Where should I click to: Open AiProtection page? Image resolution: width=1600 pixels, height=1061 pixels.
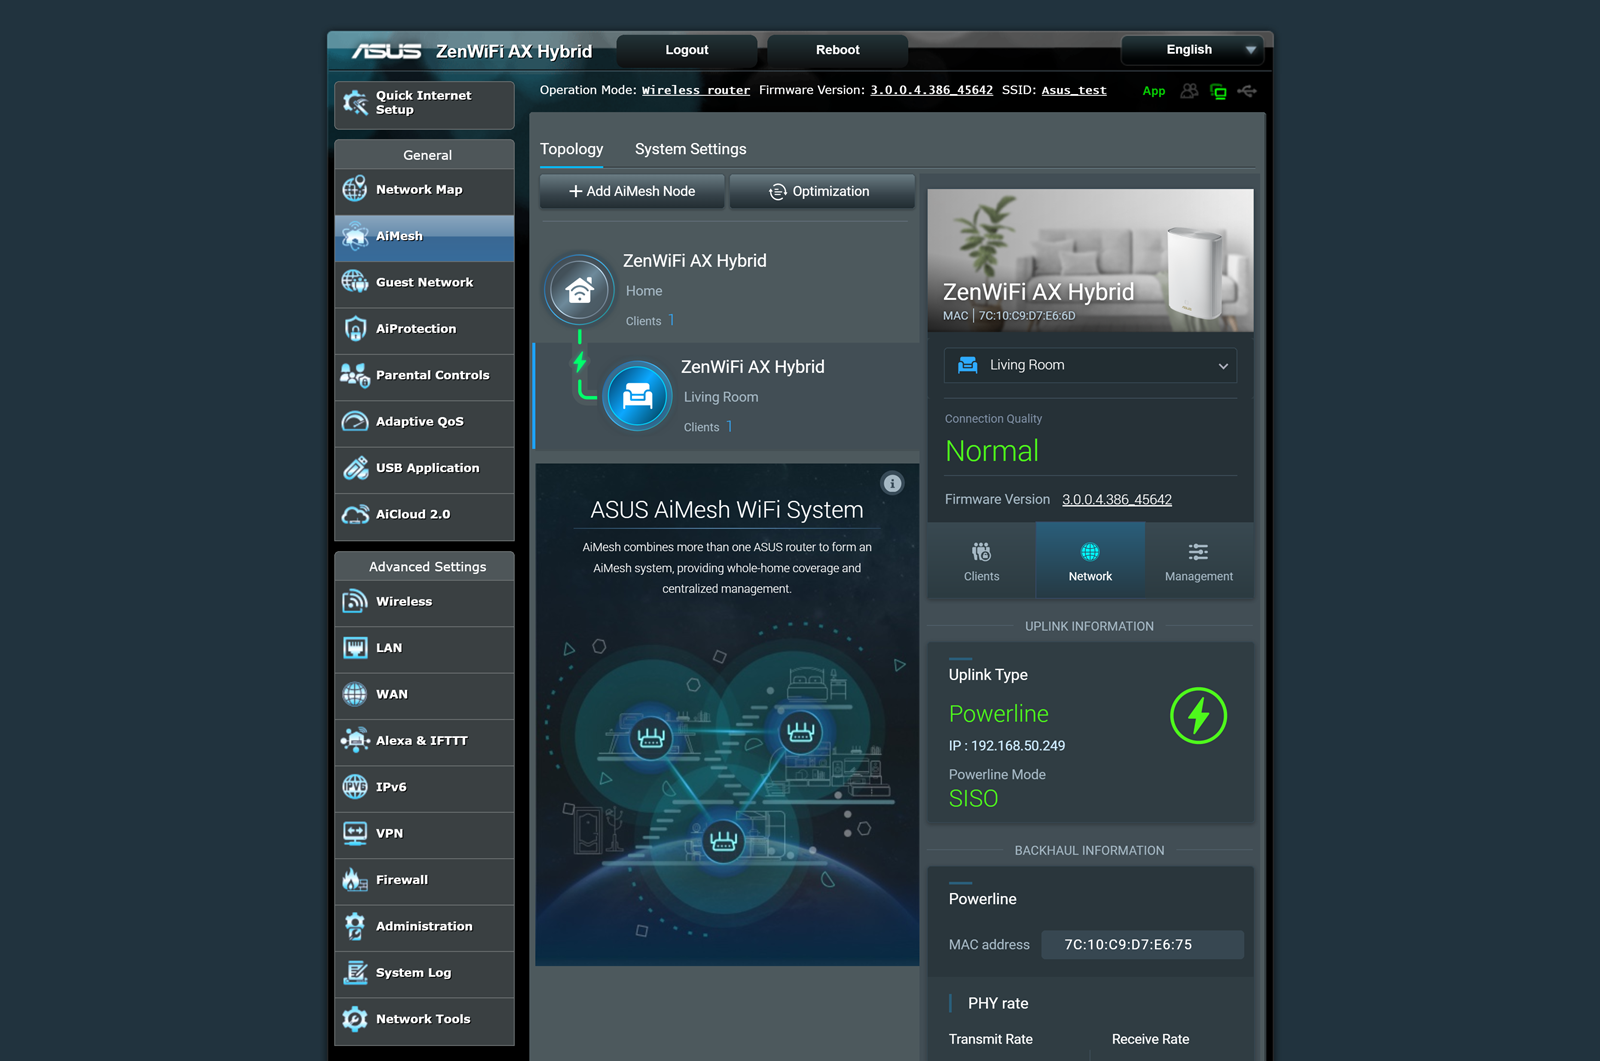[x=424, y=329]
